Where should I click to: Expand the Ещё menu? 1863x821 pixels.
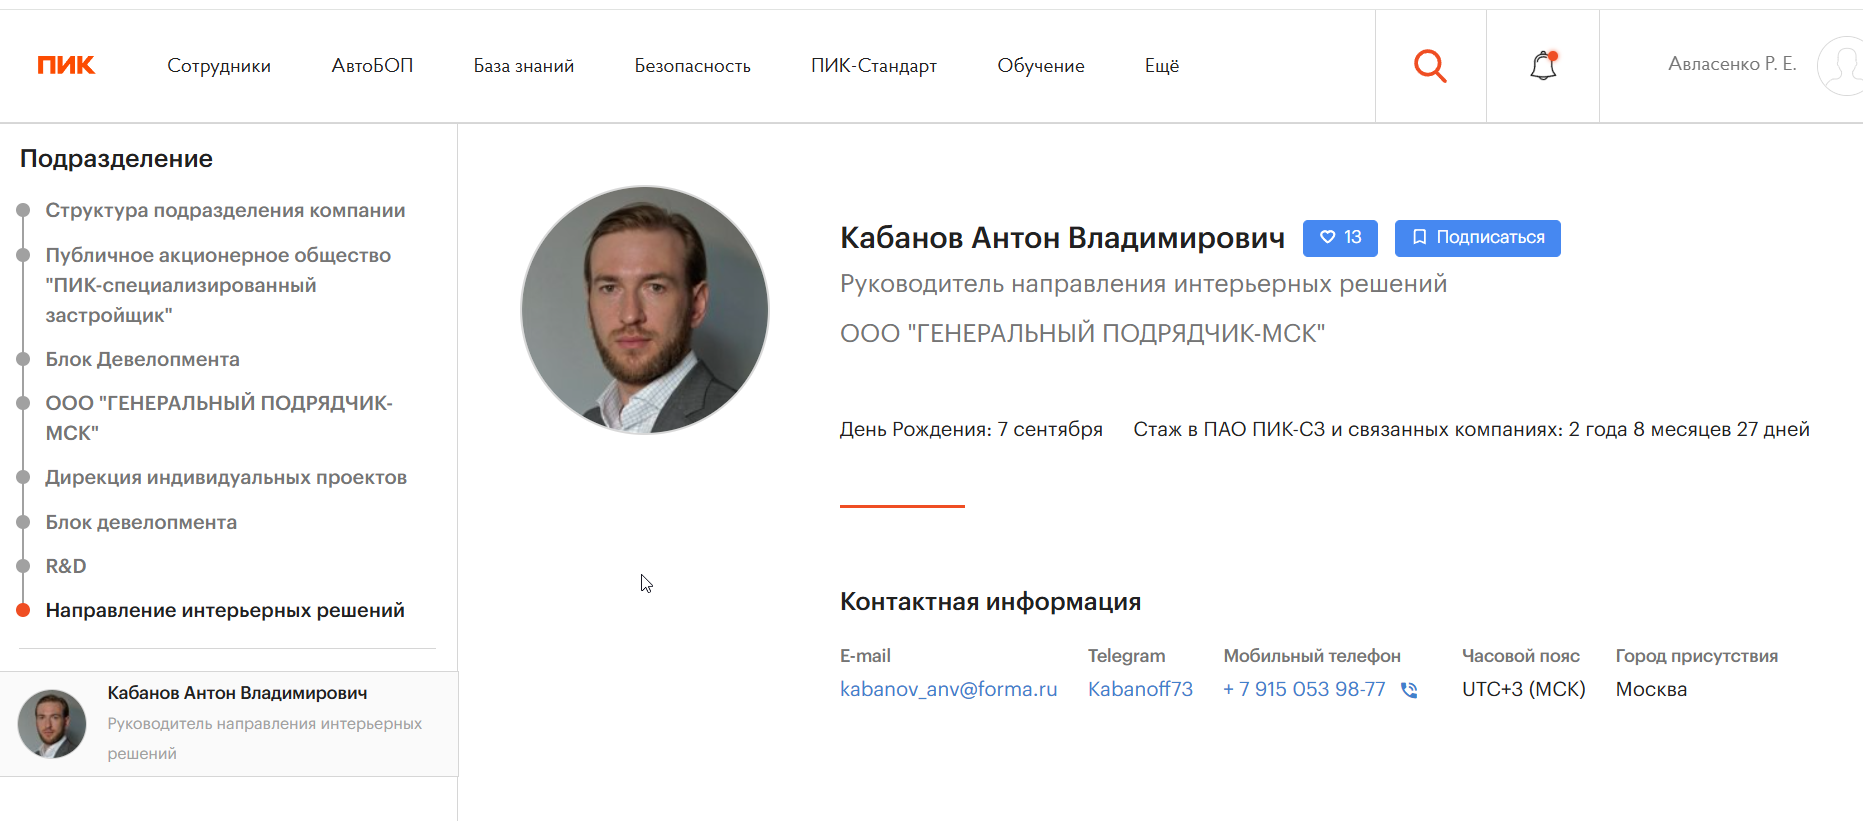click(x=1162, y=66)
